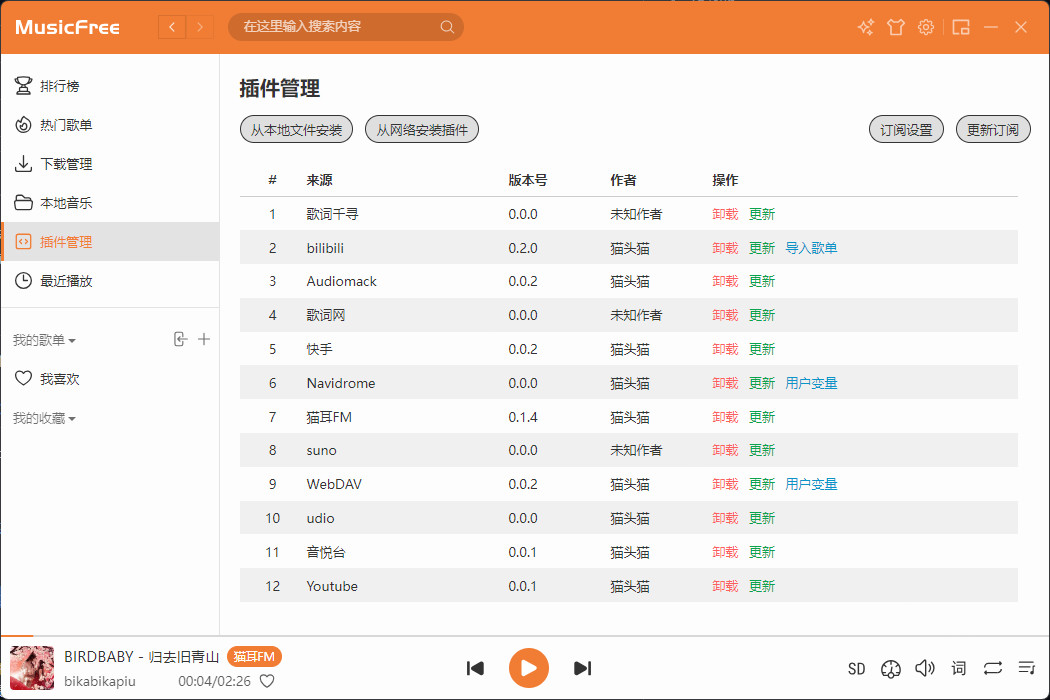Collapse the 我的歌单 section

point(44,340)
